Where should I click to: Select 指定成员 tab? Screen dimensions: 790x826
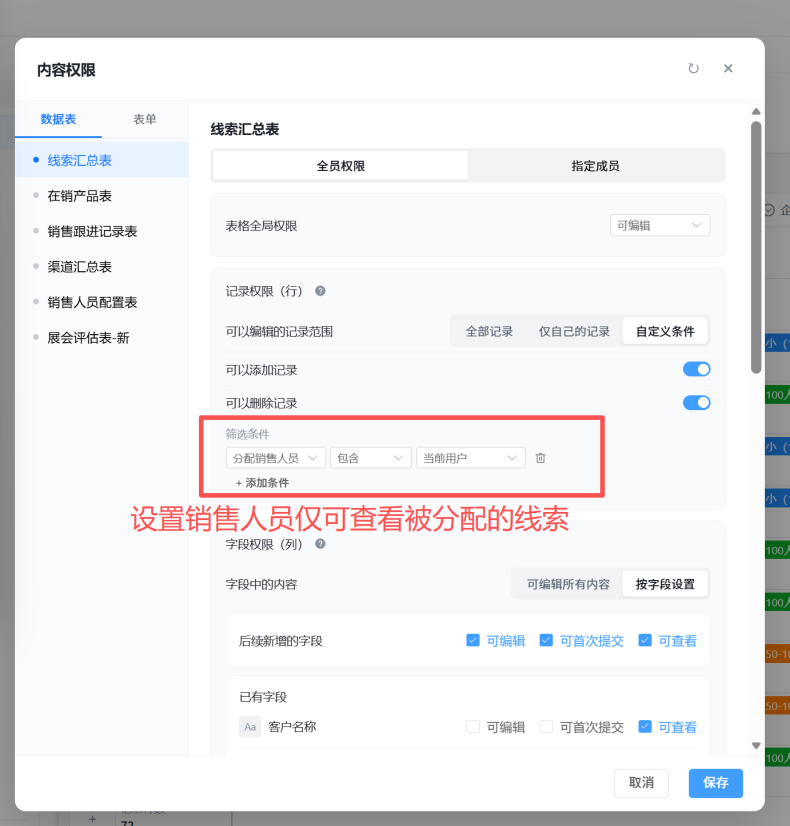tap(596, 166)
